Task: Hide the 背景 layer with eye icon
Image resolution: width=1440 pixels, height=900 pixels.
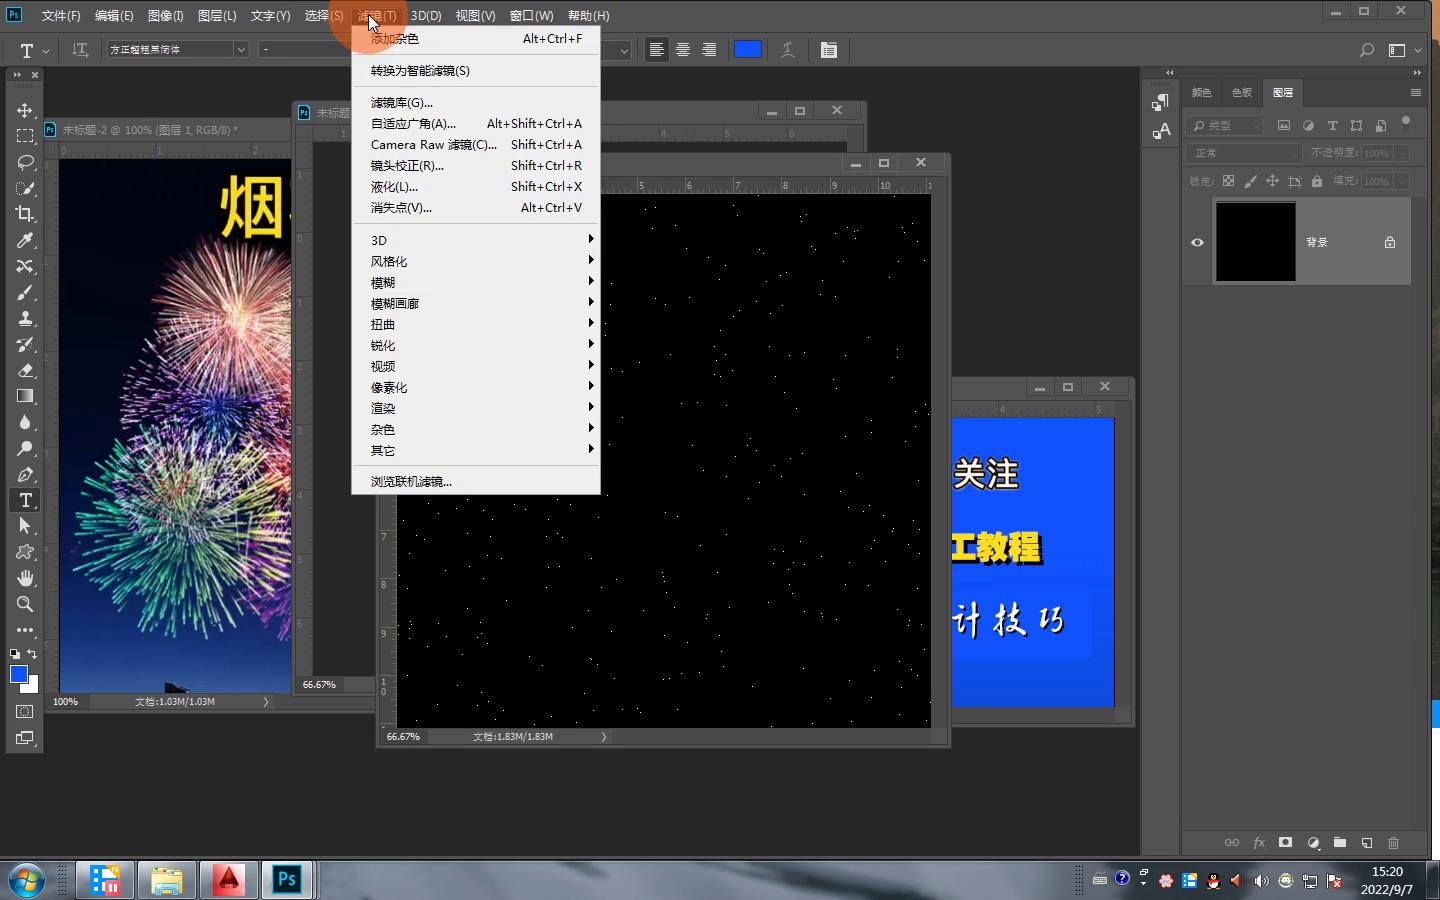Action: click(1197, 242)
